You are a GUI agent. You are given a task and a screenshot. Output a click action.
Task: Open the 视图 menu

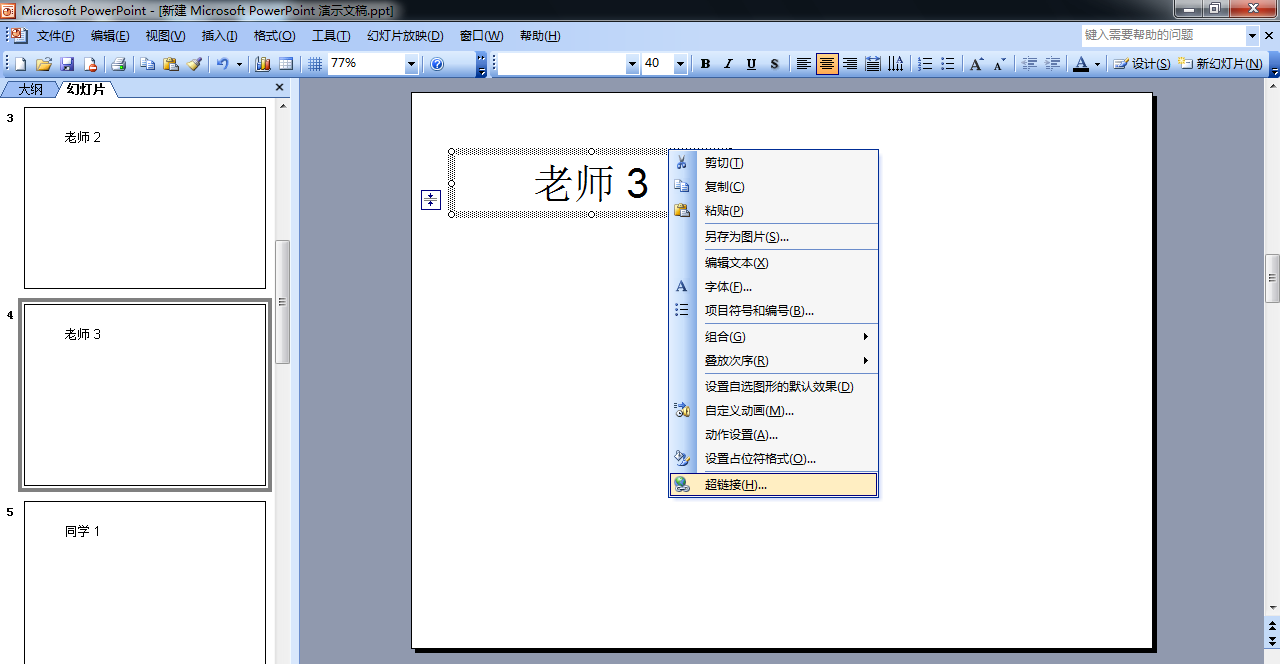(165, 36)
